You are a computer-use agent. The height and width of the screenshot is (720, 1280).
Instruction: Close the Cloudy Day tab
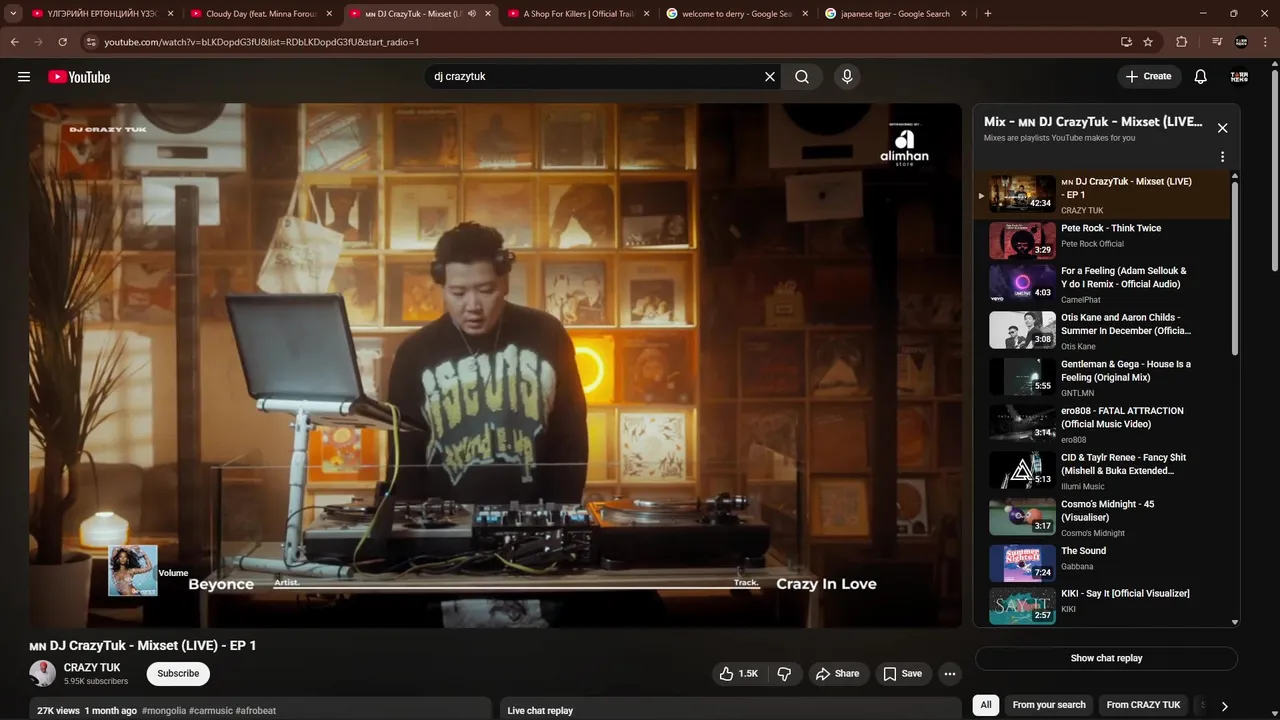point(330,14)
